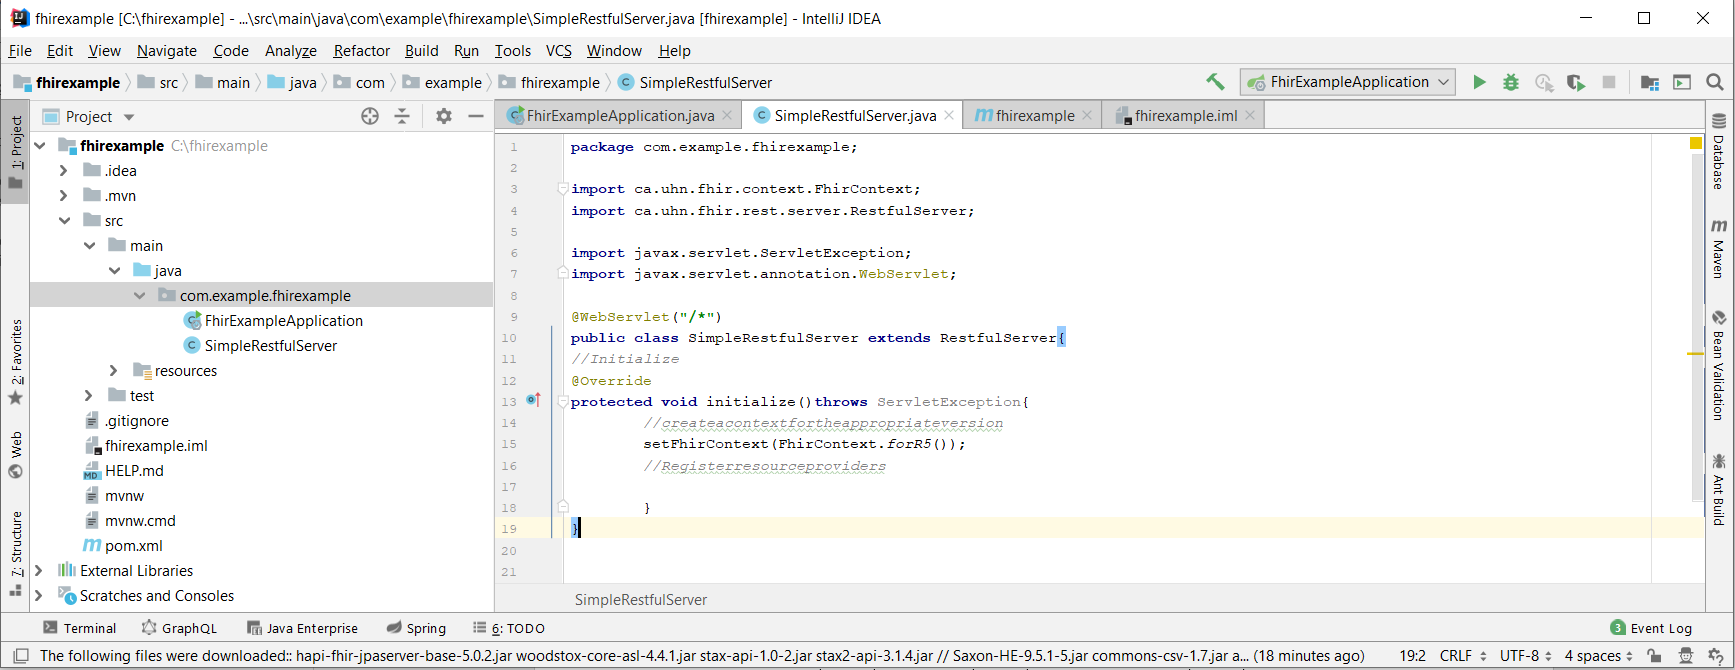Viewport: 1735px width, 670px height.
Task: Click Collapse All in the Project panel
Action: [402, 116]
